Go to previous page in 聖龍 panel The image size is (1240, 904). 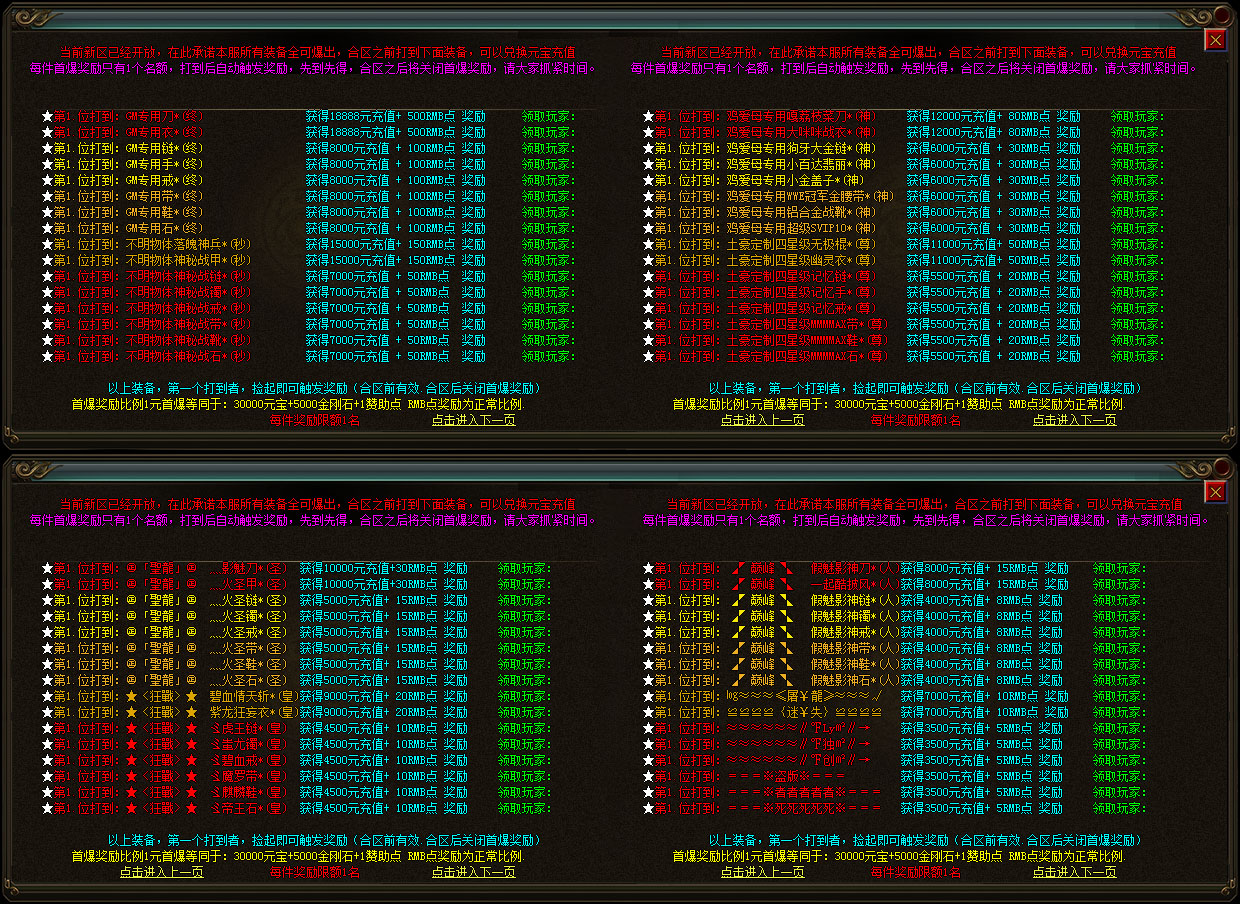tap(161, 872)
